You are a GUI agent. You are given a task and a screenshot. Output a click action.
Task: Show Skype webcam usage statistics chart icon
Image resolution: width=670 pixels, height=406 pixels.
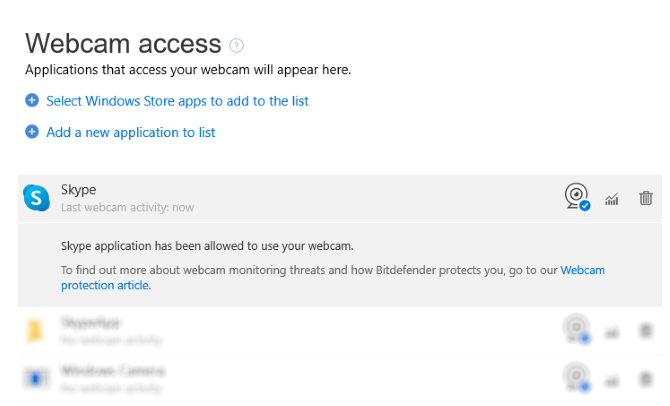612,199
